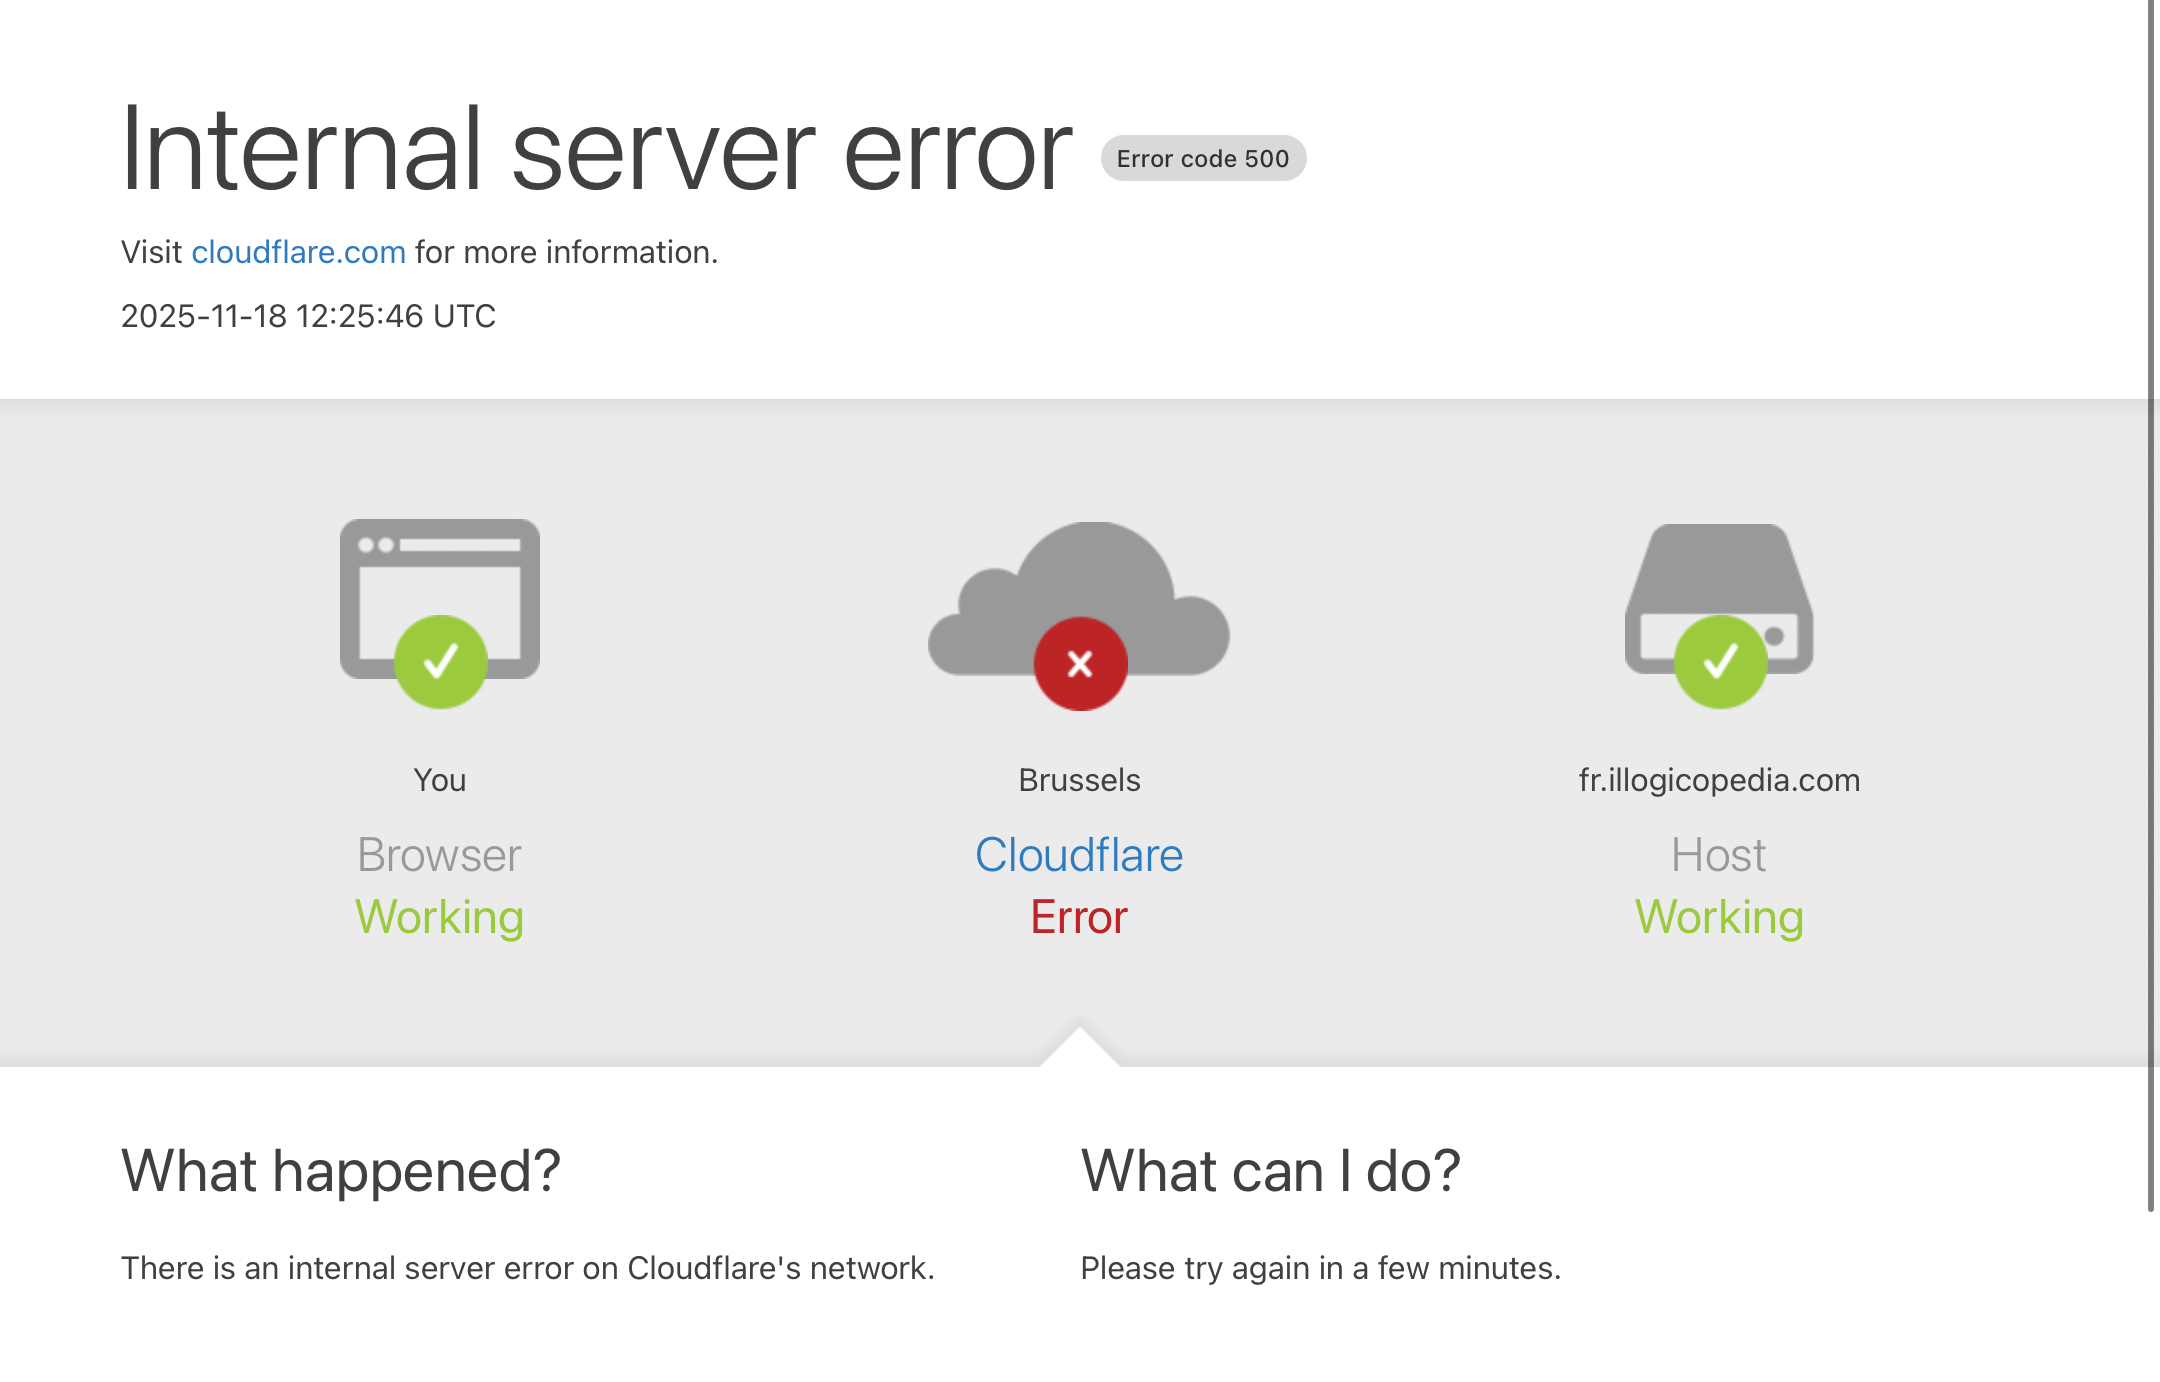Viewport: 2160px width, 1382px height.
Task: Click the red X error badge
Action: tap(1080, 664)
